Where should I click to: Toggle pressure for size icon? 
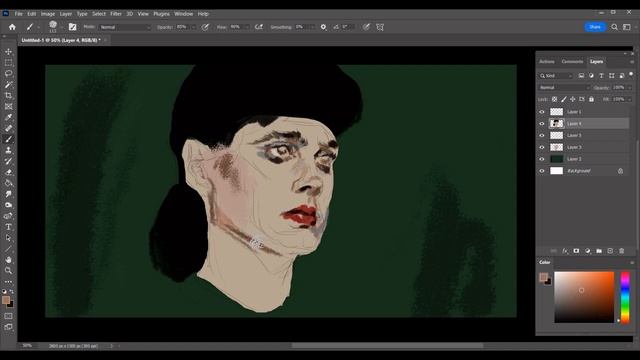click(x=366, y=27)
